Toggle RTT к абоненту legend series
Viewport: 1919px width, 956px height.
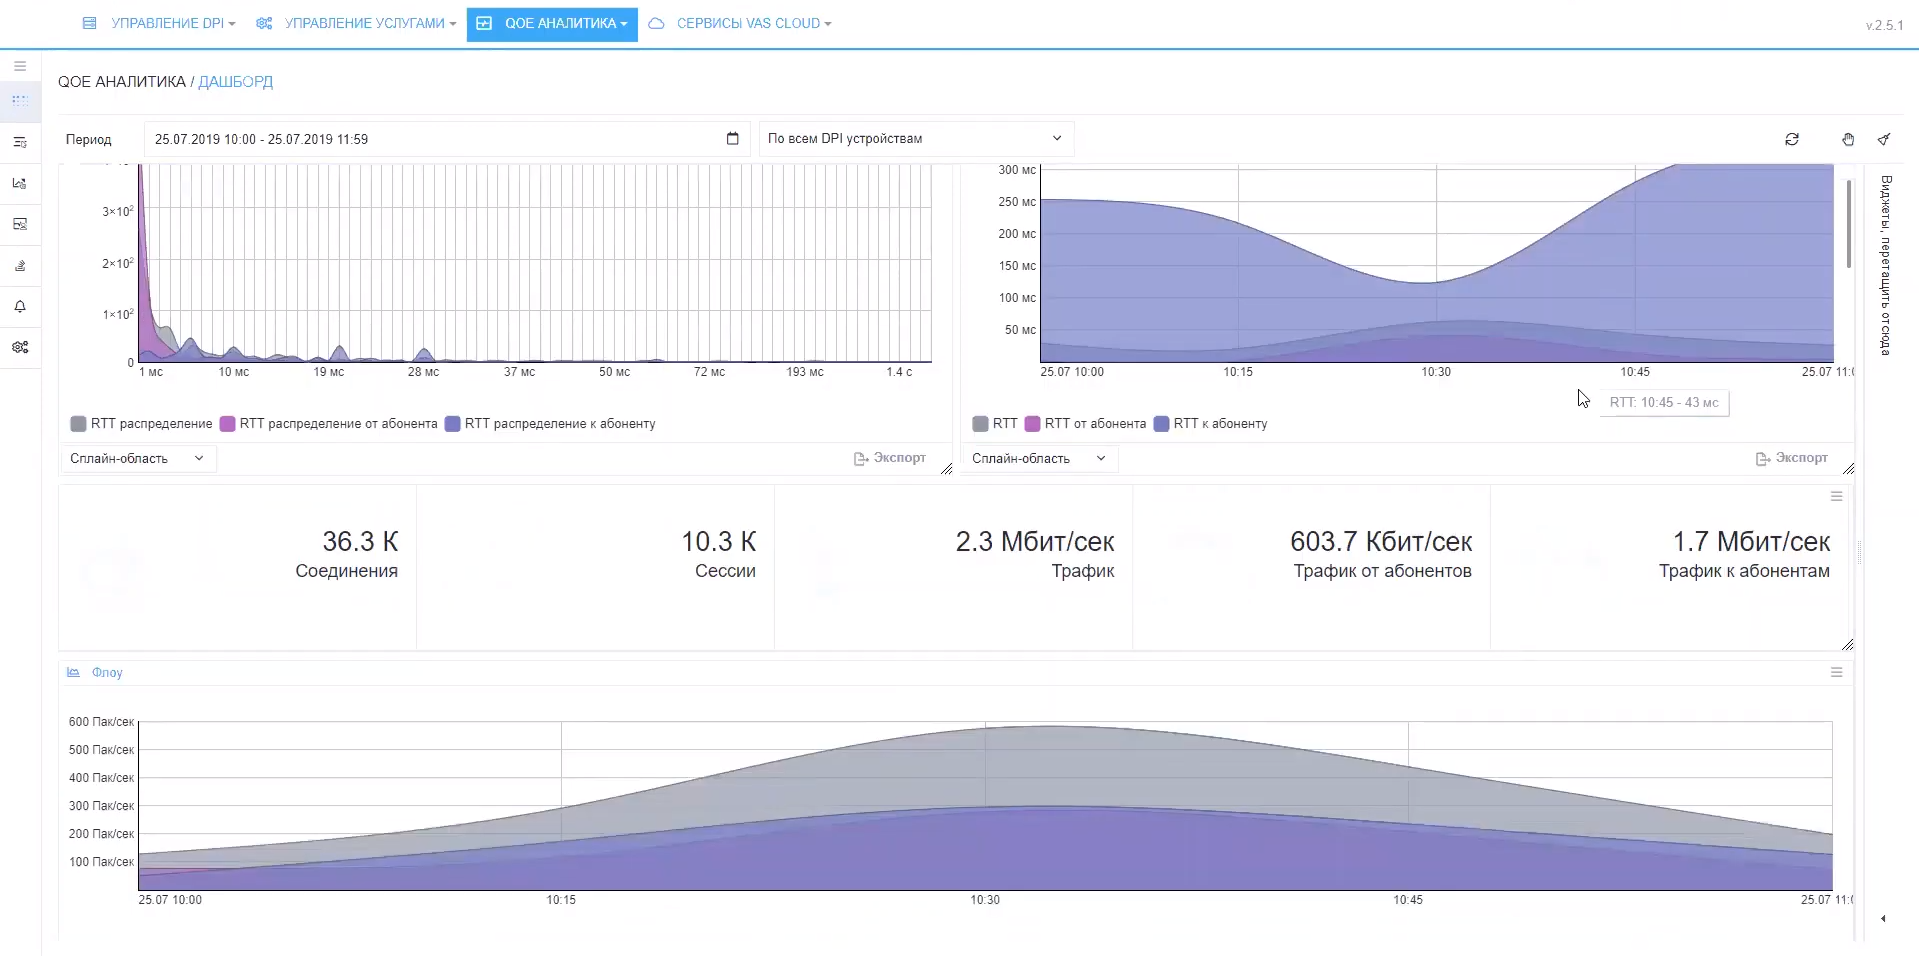pos(1210,424)
